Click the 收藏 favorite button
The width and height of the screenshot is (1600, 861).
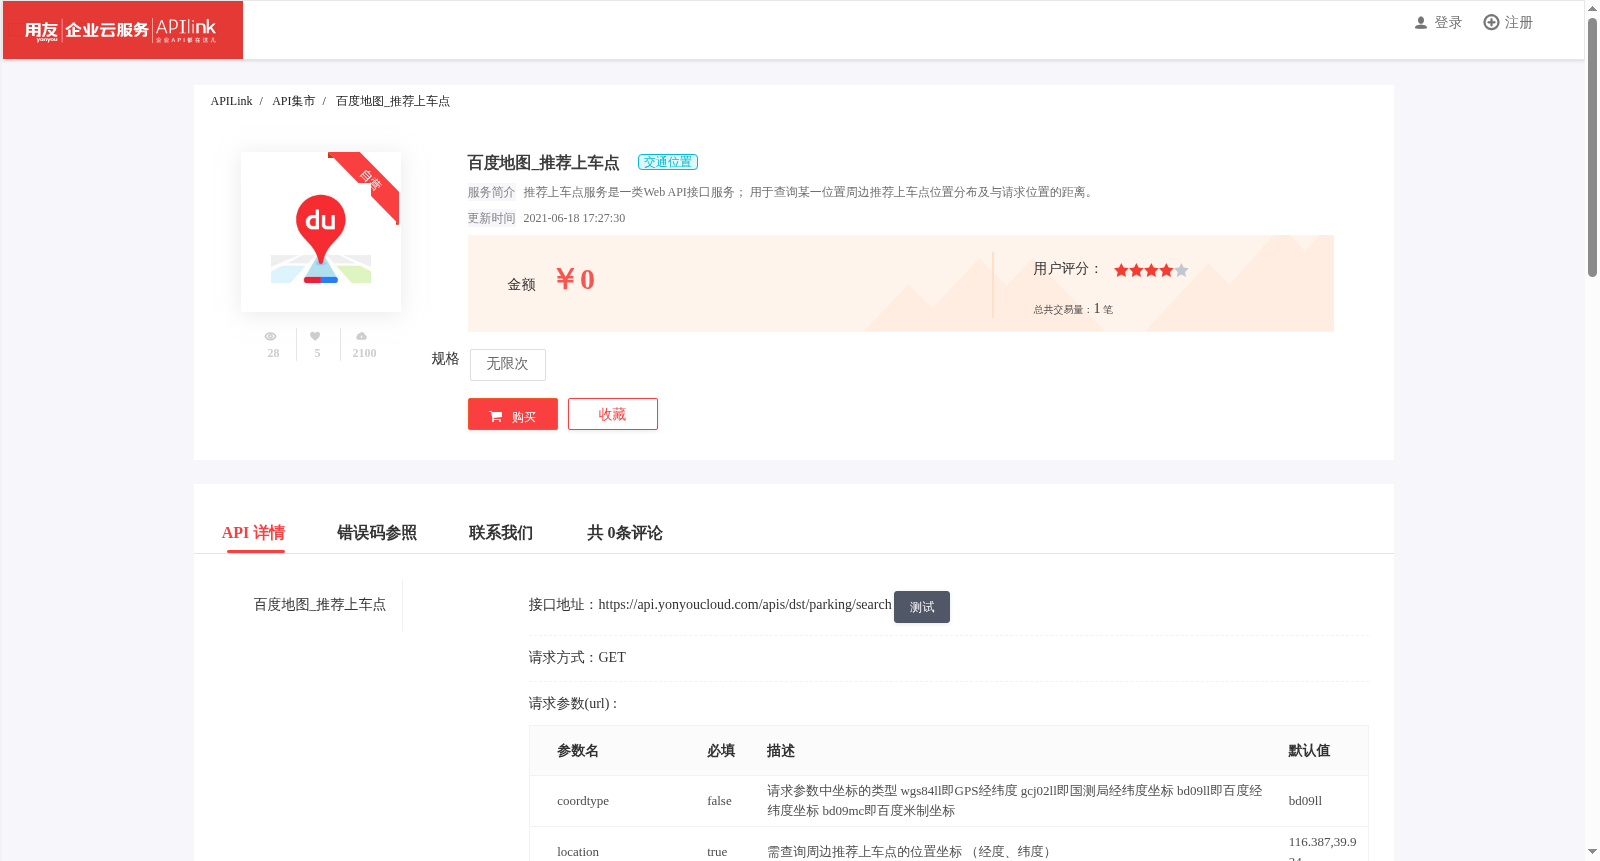pos(613,414)
